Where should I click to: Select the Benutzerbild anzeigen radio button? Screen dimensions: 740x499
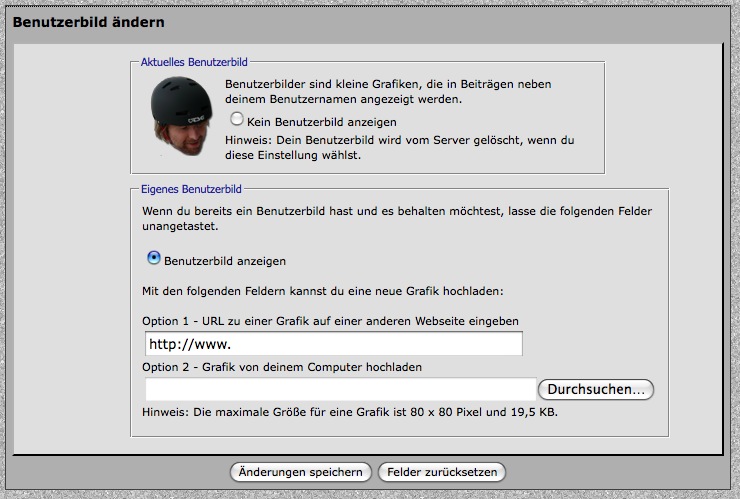click(154, 258)
